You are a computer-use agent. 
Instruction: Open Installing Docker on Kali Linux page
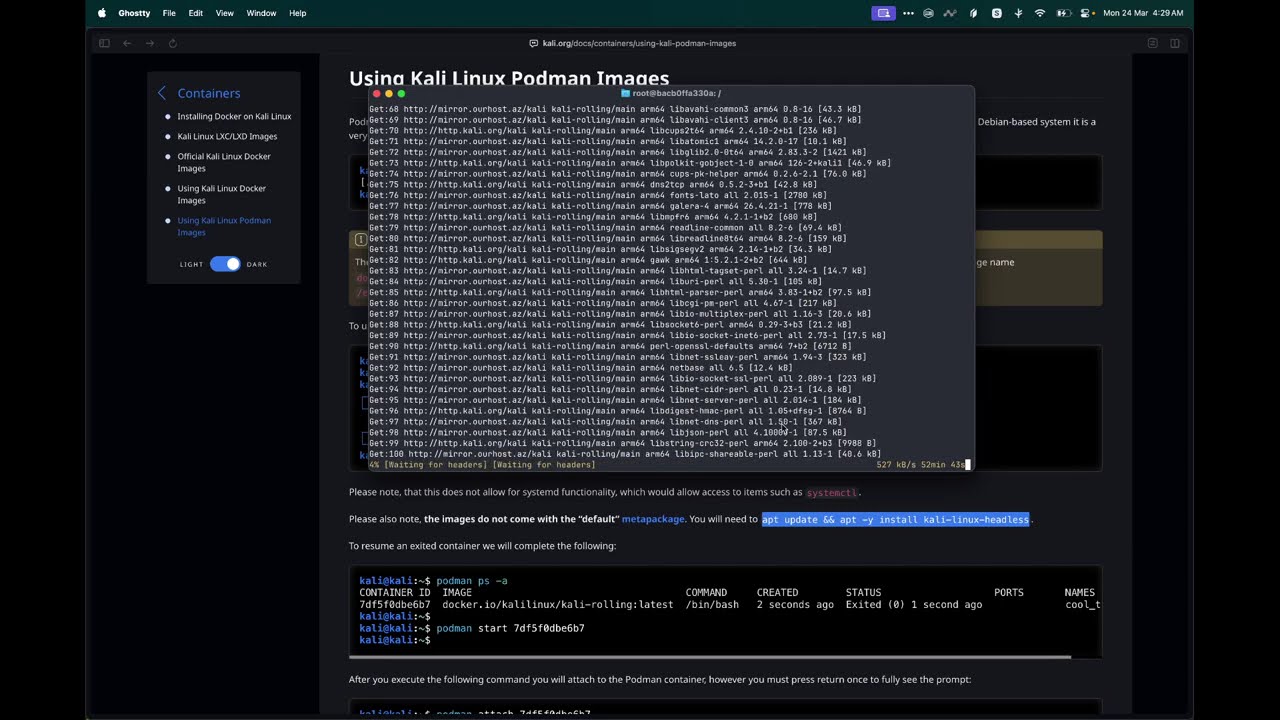click(x=234, y=116)
